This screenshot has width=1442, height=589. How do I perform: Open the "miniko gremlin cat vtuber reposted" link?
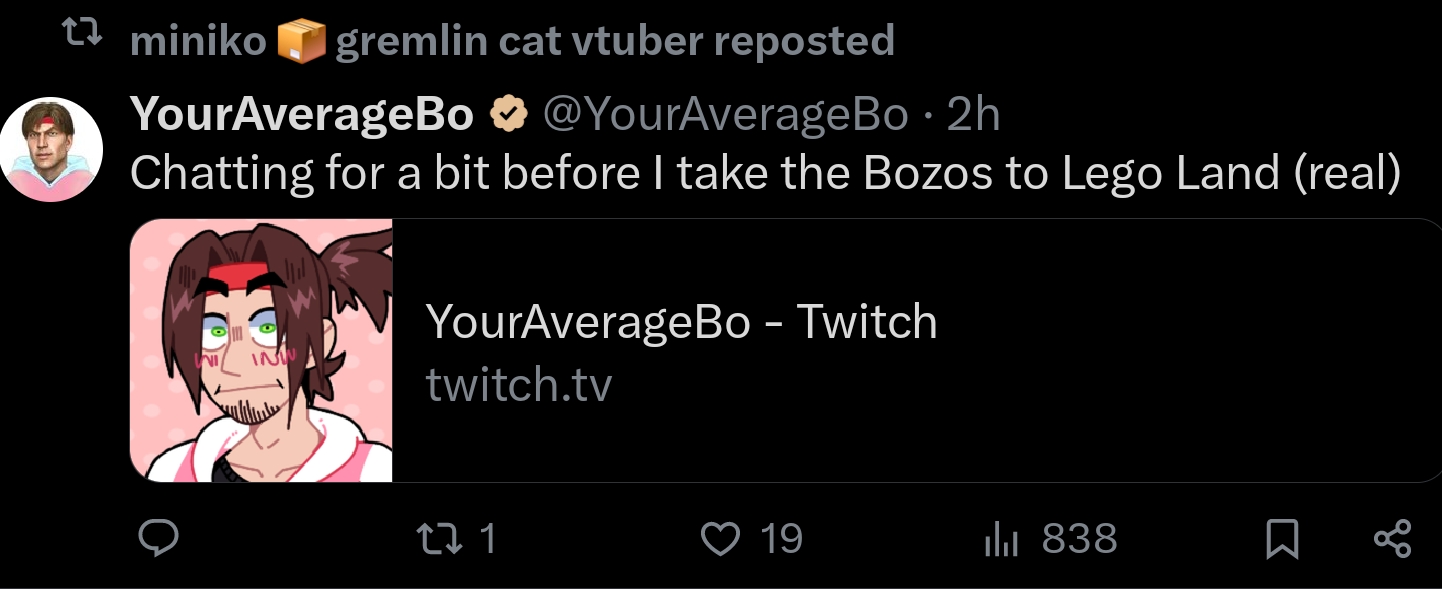[x=512, y=41]
